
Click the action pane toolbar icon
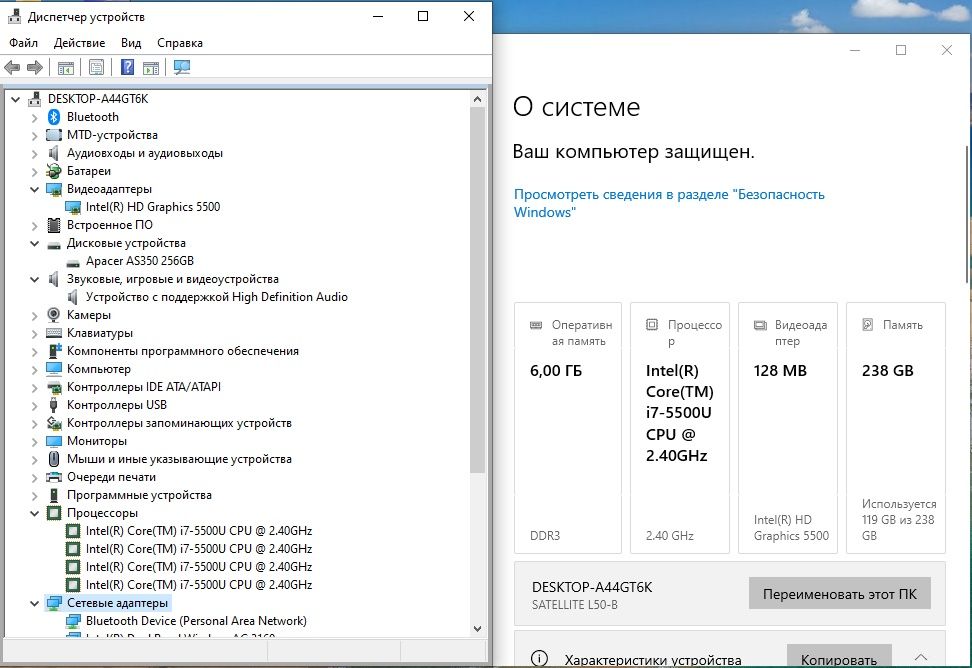[x=151, y=67]
